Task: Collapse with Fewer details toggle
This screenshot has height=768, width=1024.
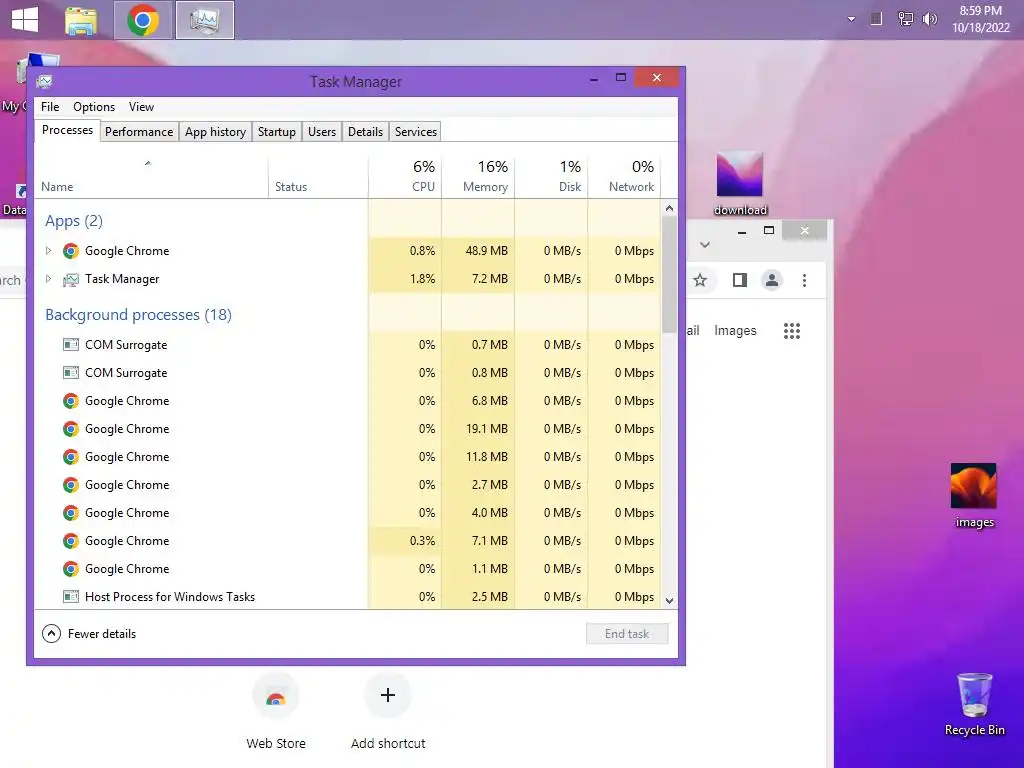Action: 89,633
